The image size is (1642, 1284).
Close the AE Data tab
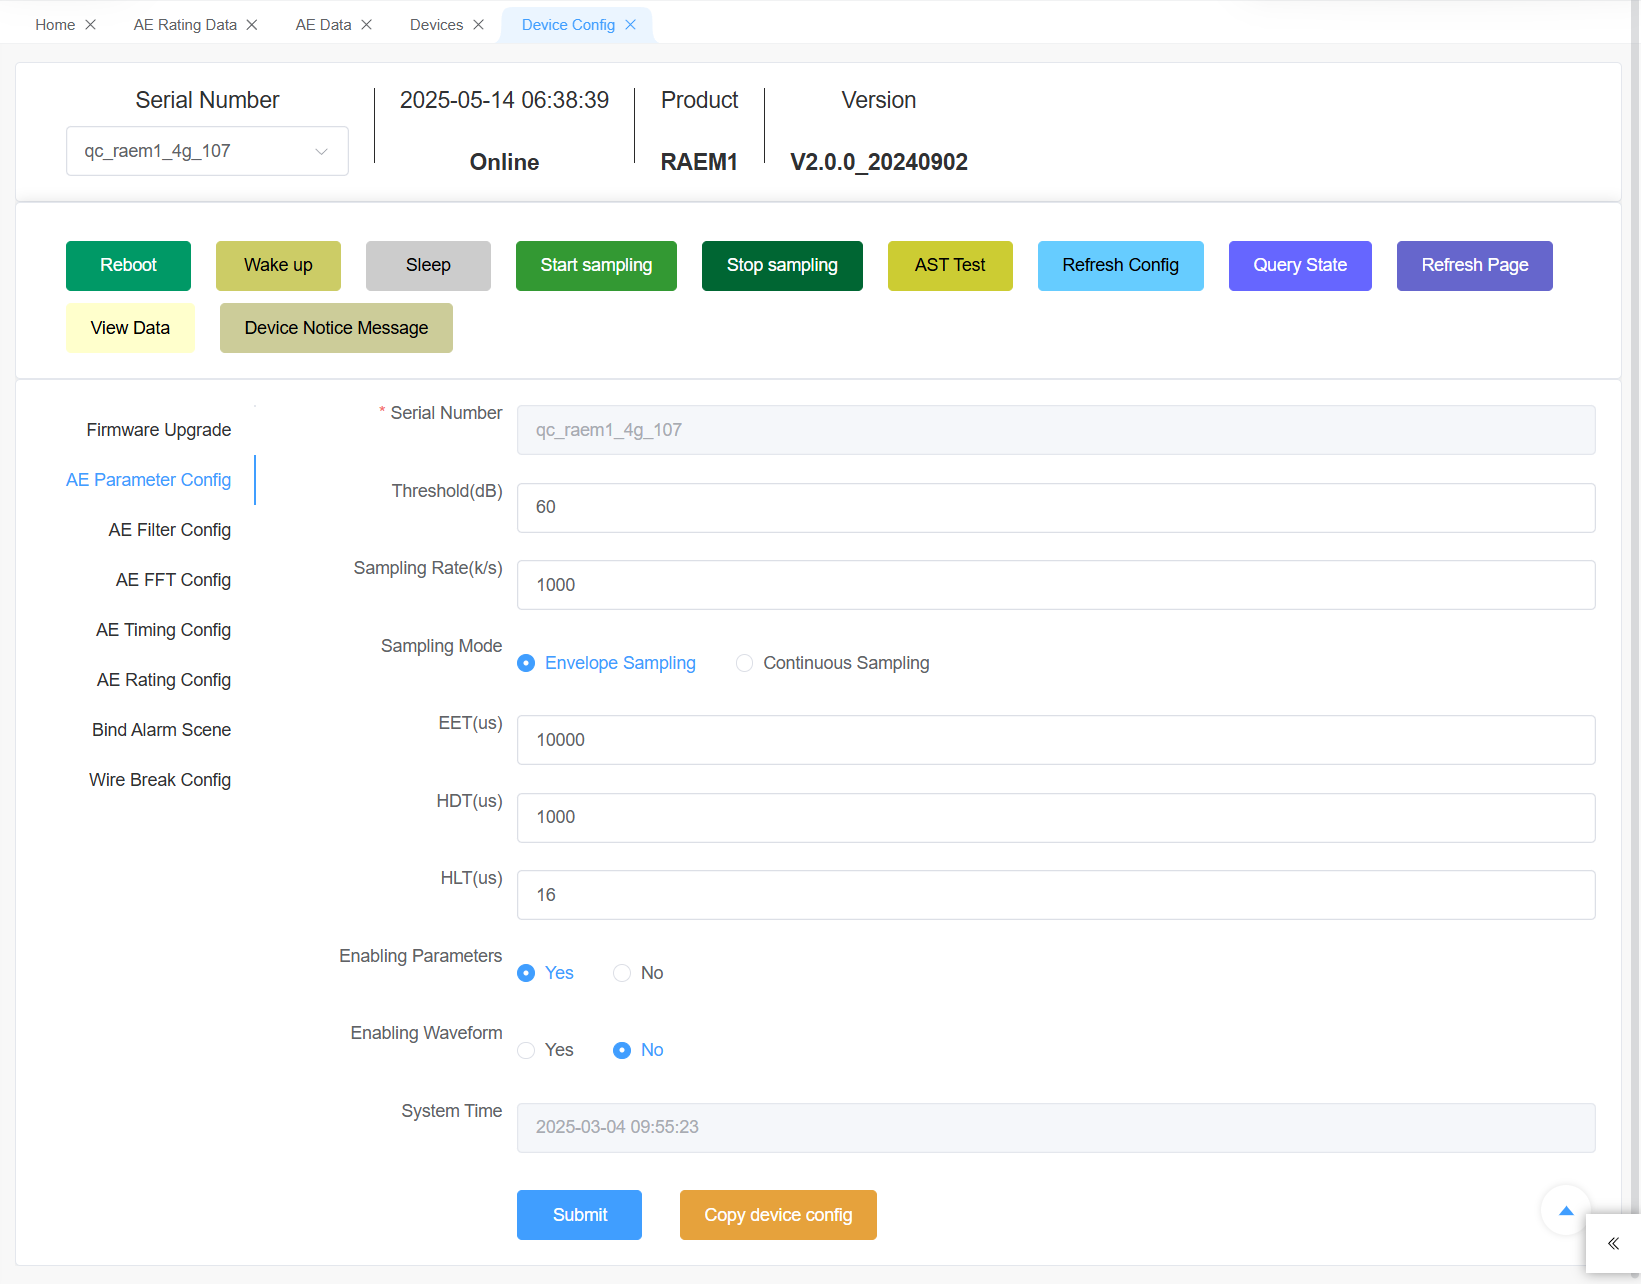pyautogui.click(x=367, y=25)
